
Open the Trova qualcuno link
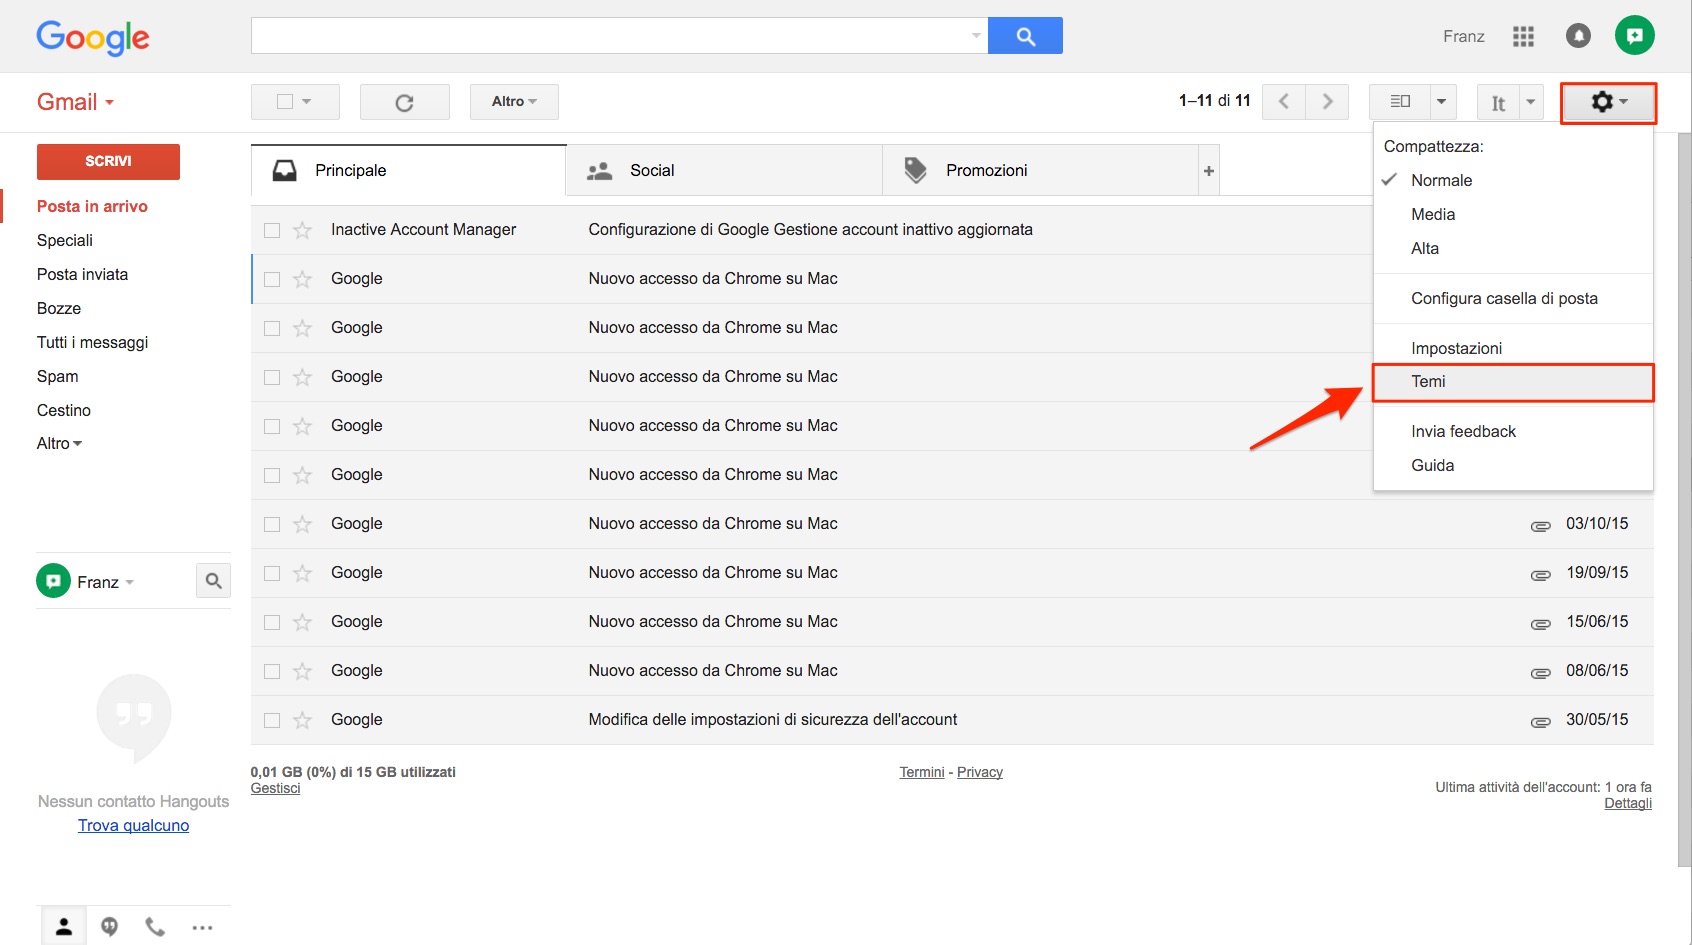coord(134,825)
